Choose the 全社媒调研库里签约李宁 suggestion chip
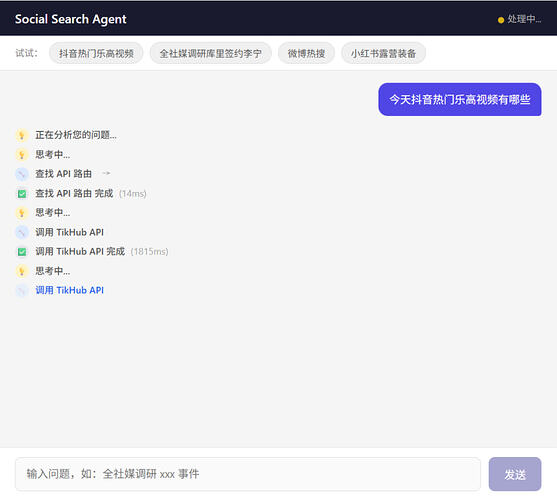This screenshot has height=500, width=557. pyautogui.click(x=211, y=53)
